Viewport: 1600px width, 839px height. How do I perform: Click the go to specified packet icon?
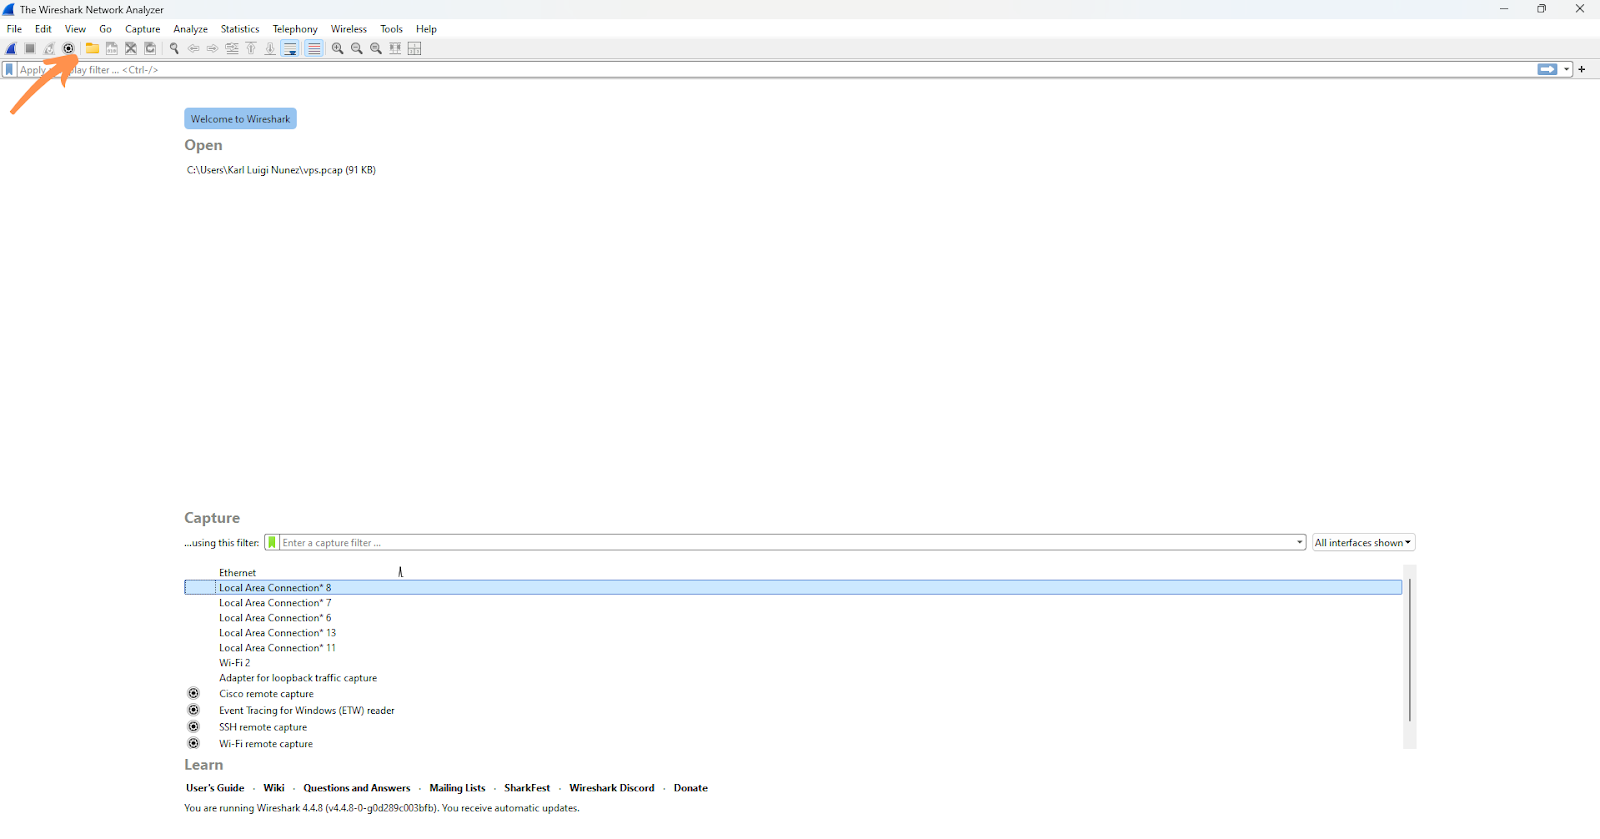[x=232, y=48]
